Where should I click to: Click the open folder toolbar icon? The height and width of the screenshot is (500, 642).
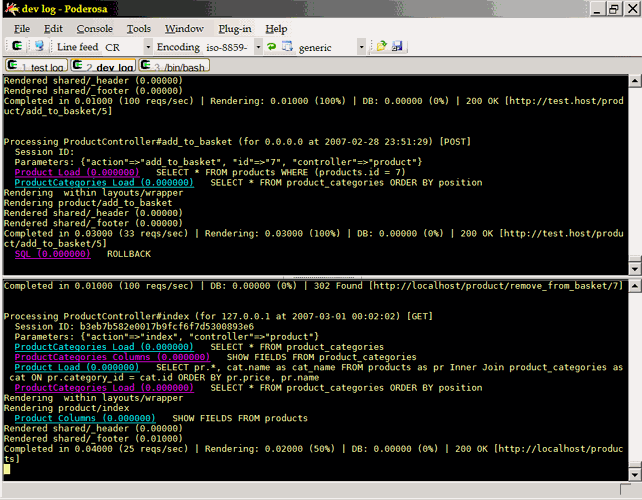point(381,47)
